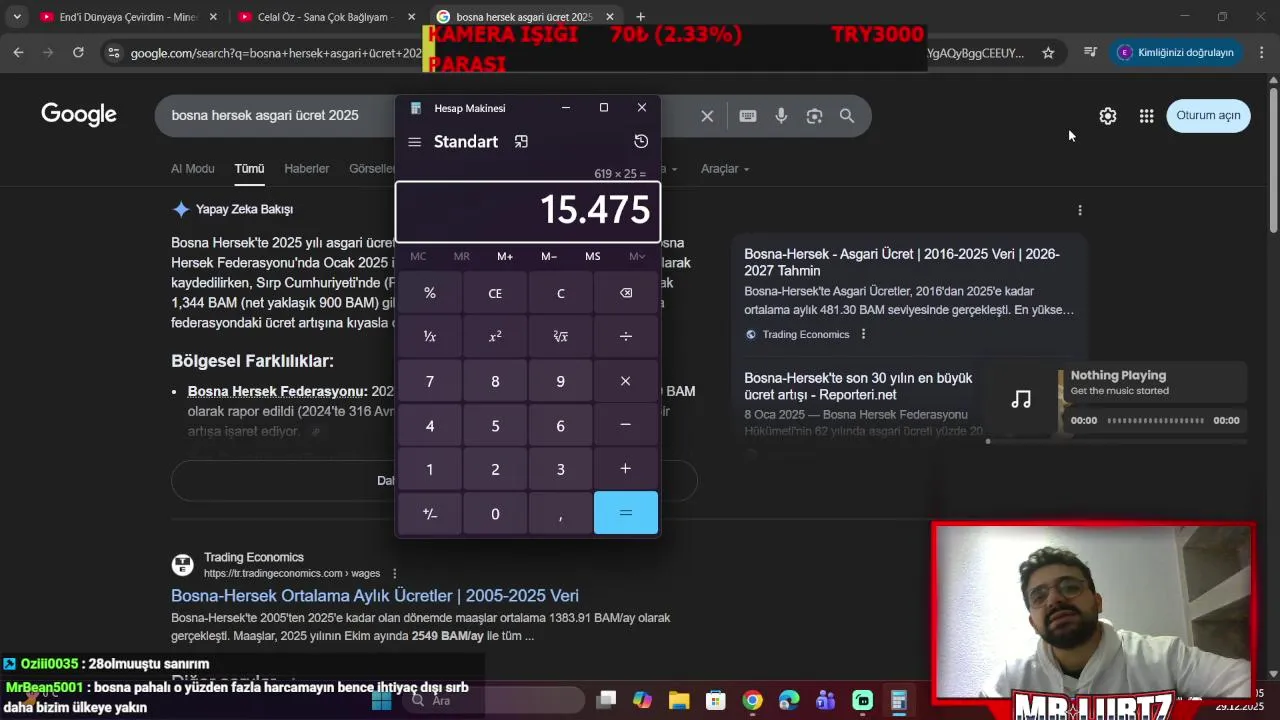This screenshot has width=1280, height=720.
Task: Click the multiply key
Action: click(x=626, y=381)
